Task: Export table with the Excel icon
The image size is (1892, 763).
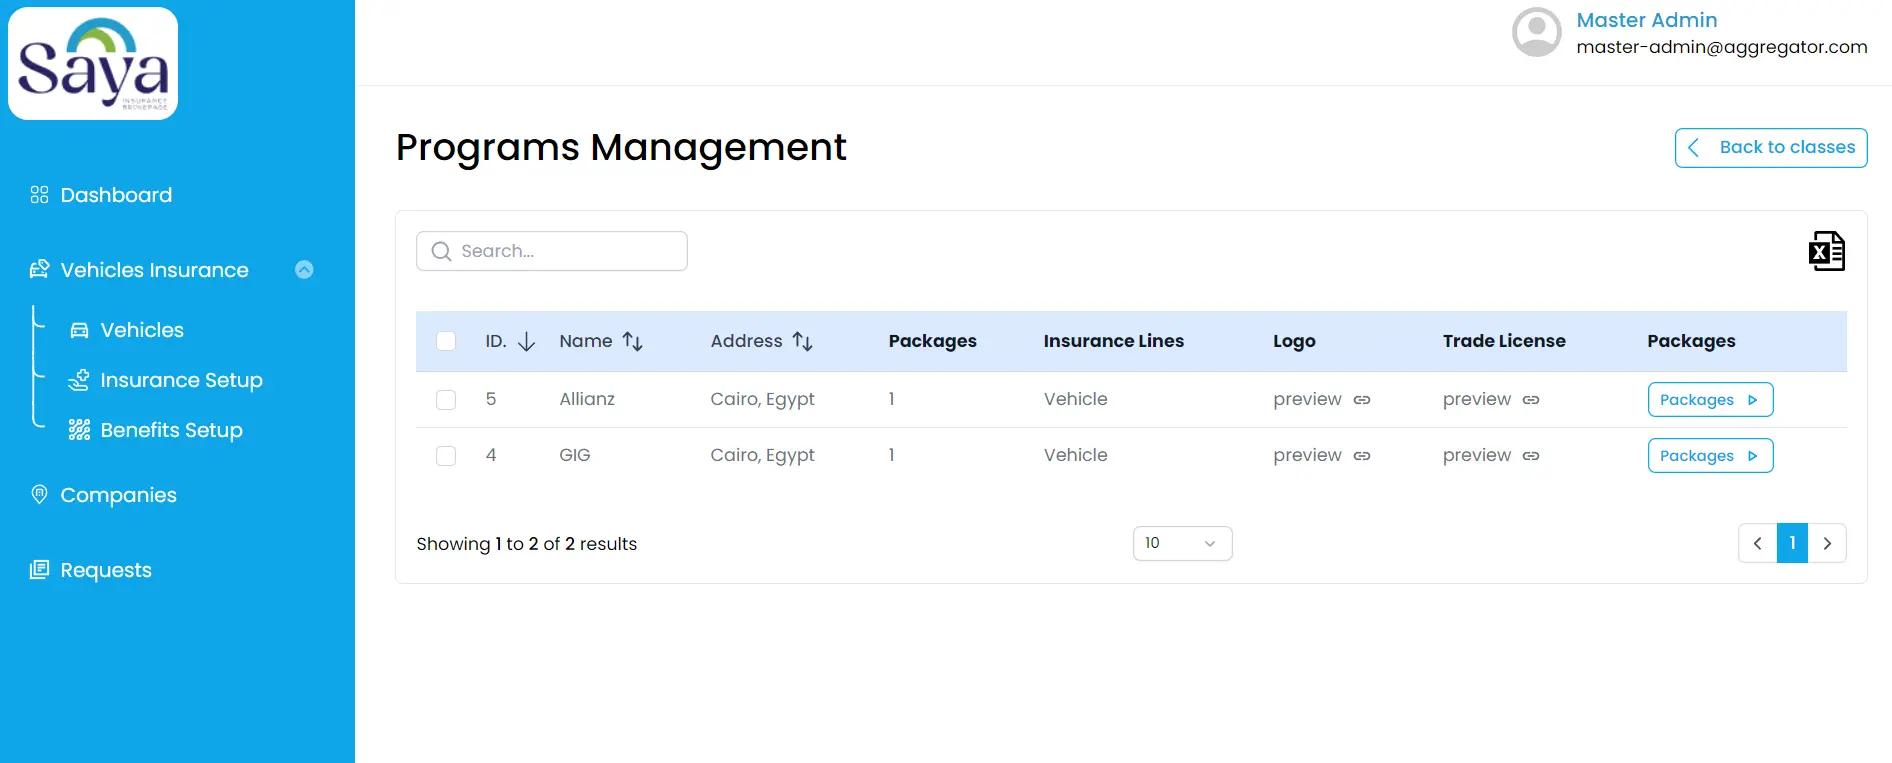Action: pos(1827,251)
